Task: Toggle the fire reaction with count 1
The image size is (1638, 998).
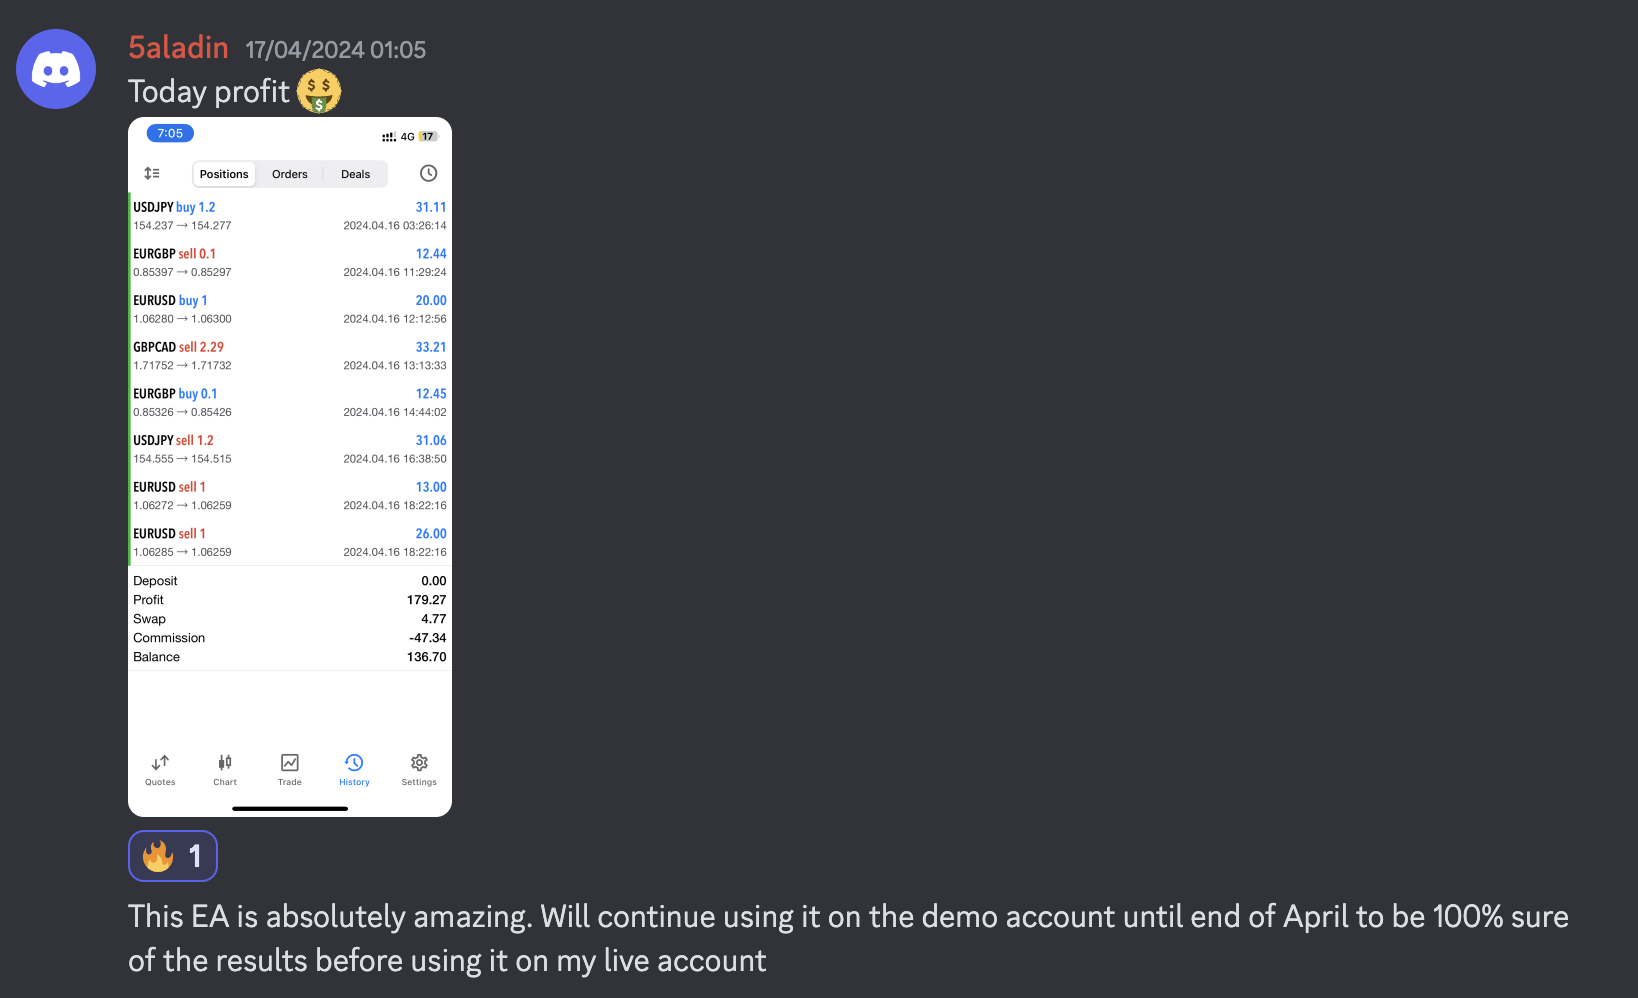Action: point(173,856)
